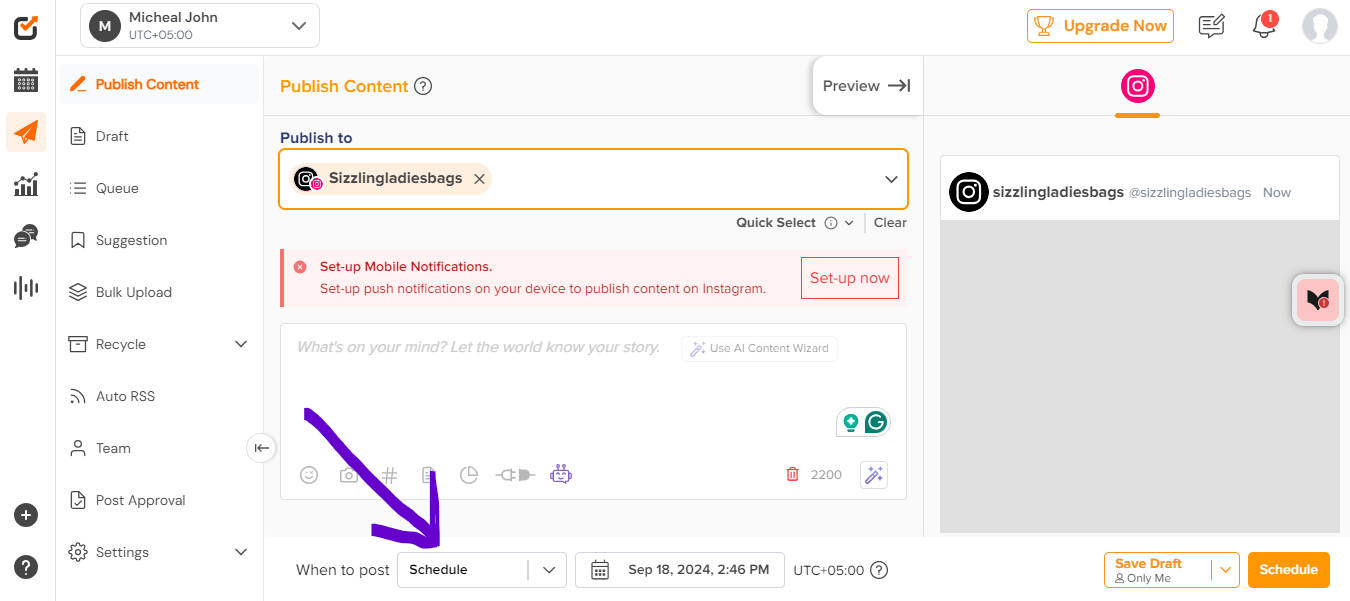The height and width of the screenshot is (601, 1350).
Task: Add media using the camera icon
Action: (348, 475)
